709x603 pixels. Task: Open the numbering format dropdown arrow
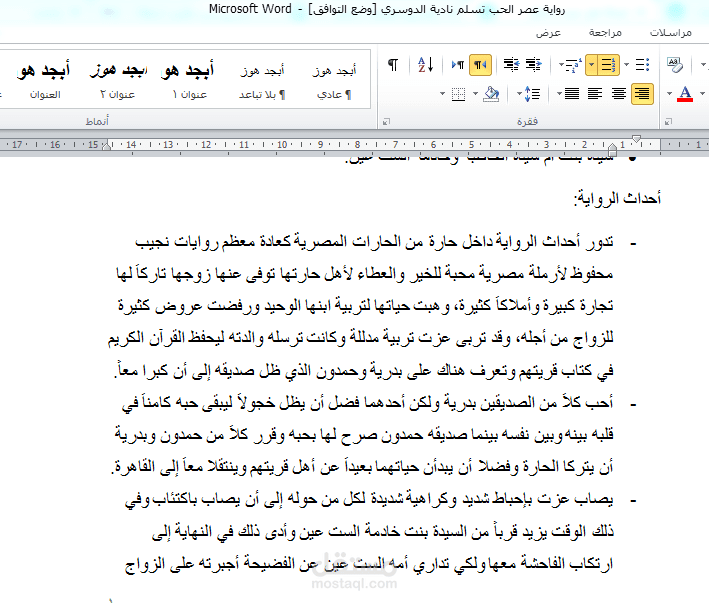click(x=591, y=66)
